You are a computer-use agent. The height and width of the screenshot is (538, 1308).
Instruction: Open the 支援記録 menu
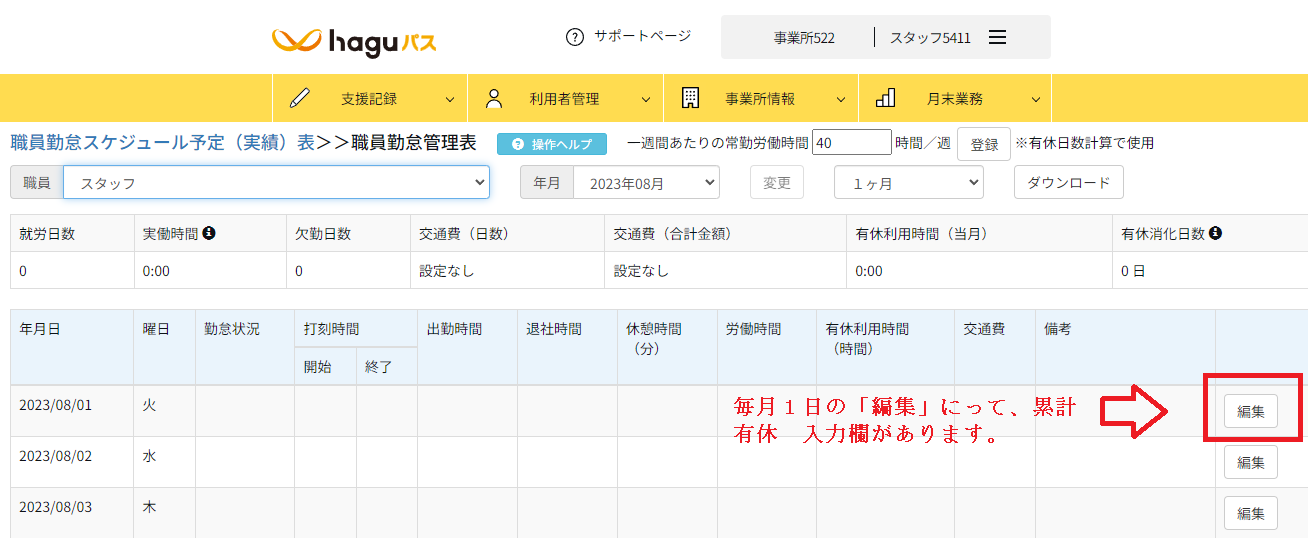click(369, 98)
